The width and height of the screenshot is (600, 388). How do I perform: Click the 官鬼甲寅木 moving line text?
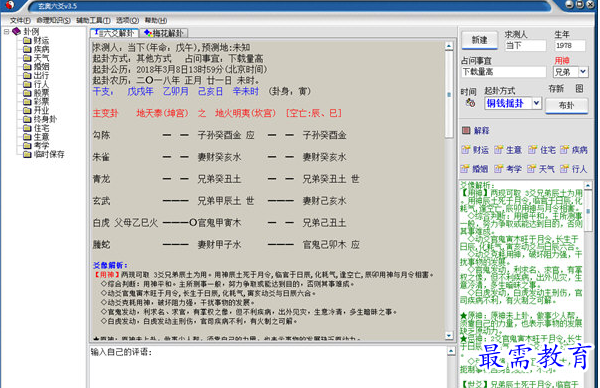(219, 223)
